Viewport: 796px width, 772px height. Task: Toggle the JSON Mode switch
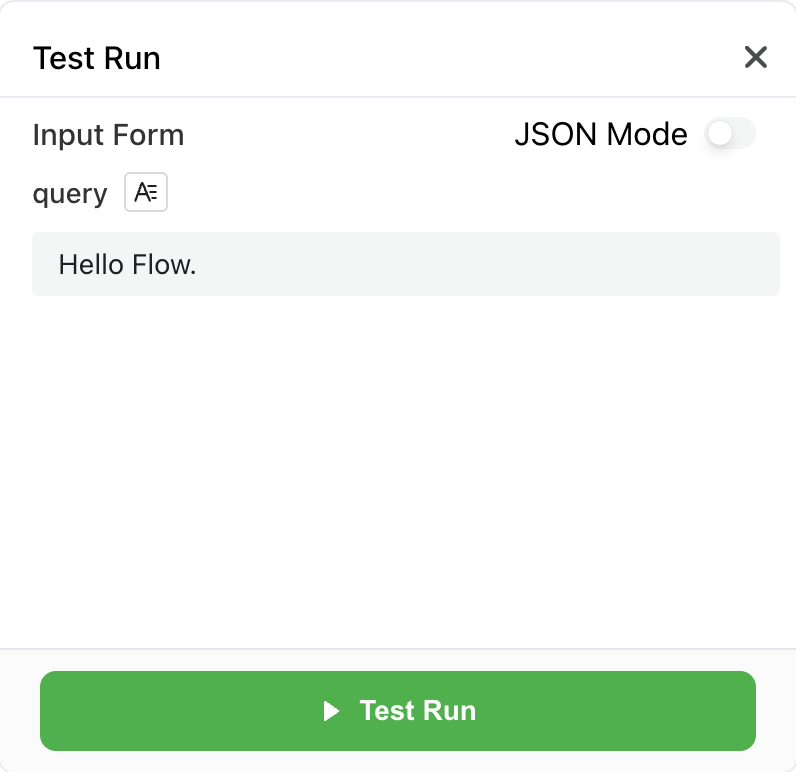coord(730,134)
